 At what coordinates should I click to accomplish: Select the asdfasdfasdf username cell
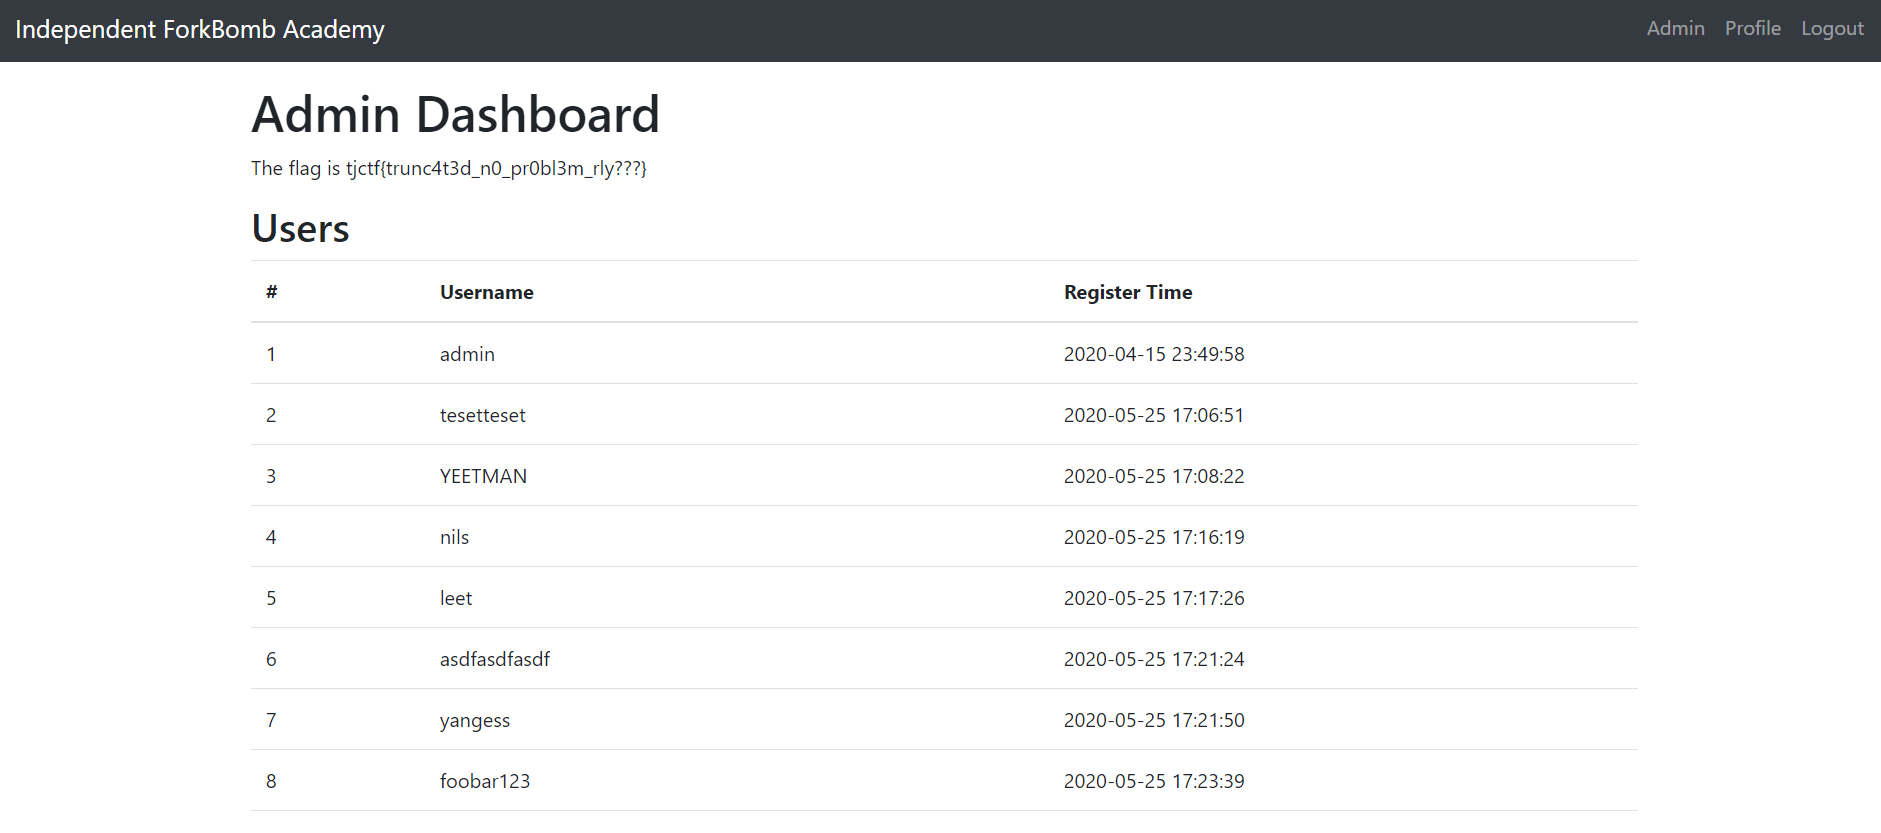pos(494,659)
